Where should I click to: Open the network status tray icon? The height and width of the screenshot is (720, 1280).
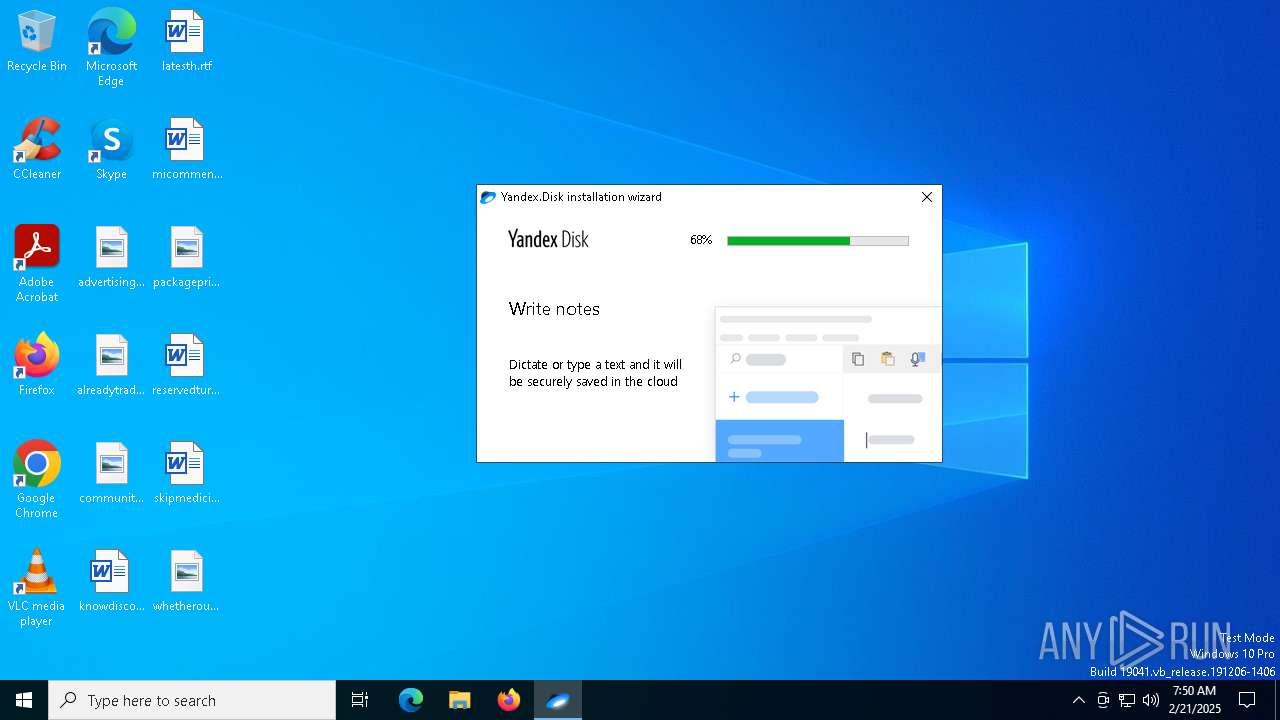click(1127, 700)
